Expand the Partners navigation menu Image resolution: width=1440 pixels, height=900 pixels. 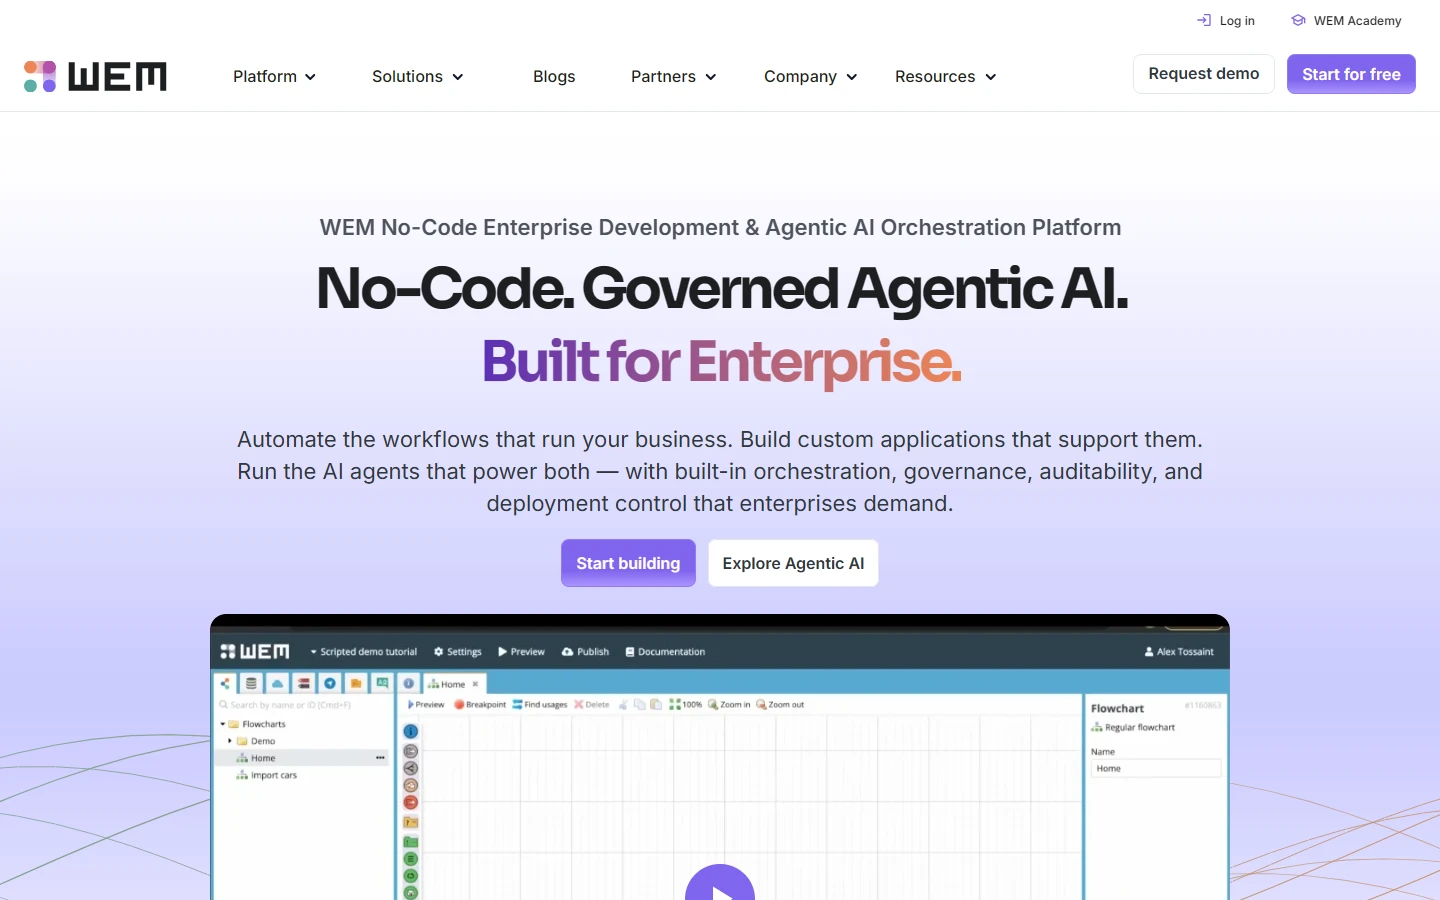pos(673,76)
